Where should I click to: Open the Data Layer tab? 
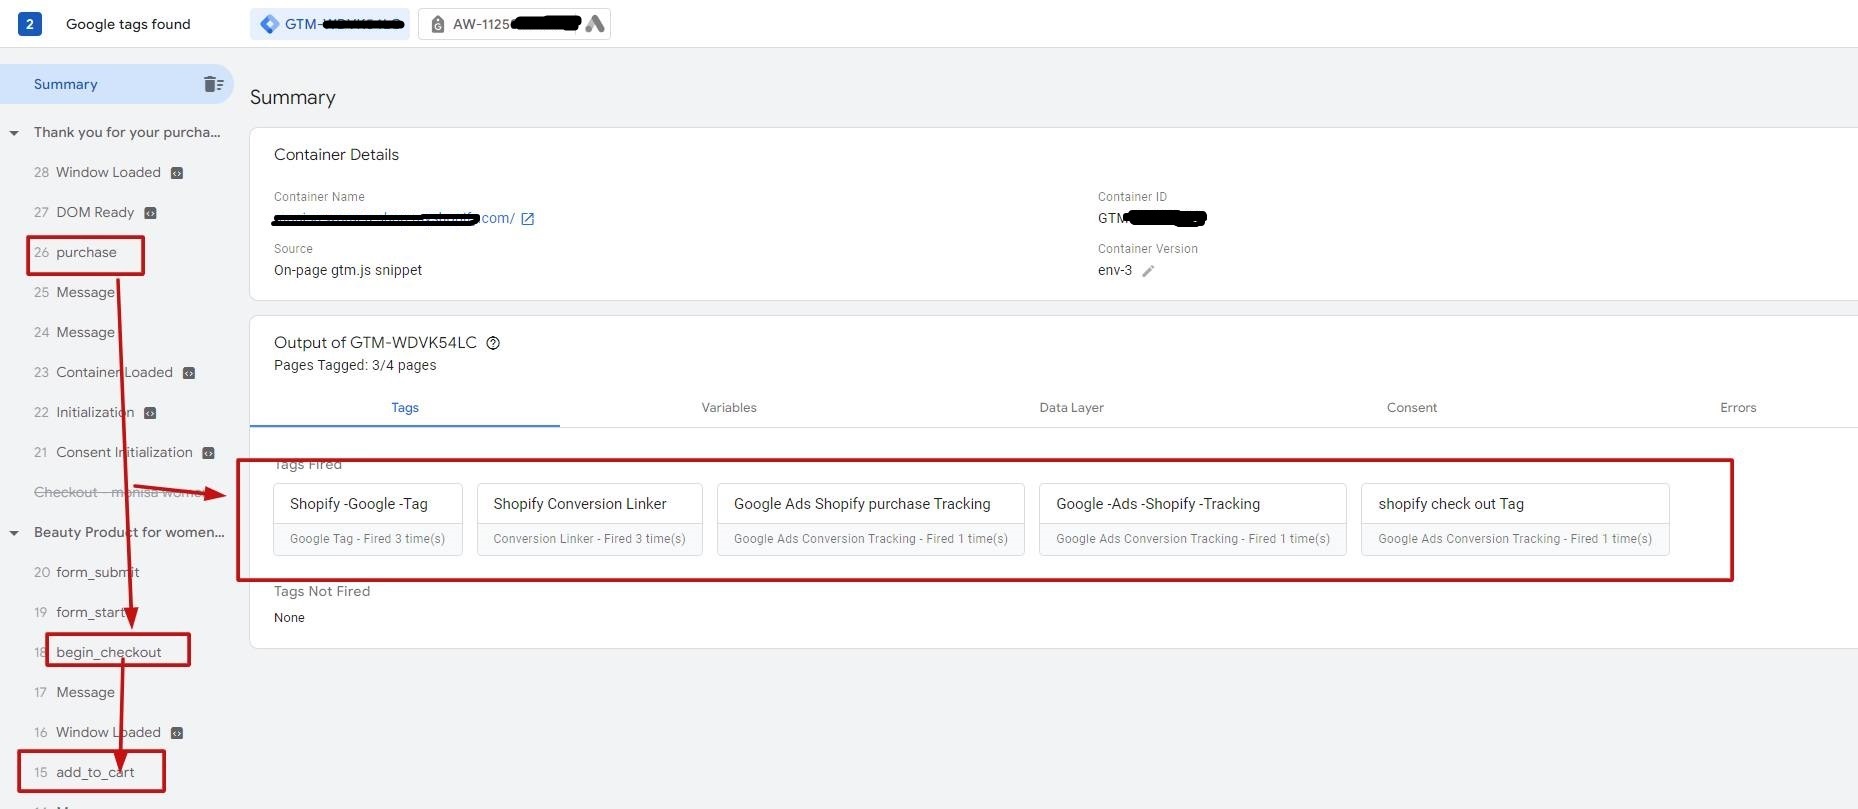pos(1071,408)
